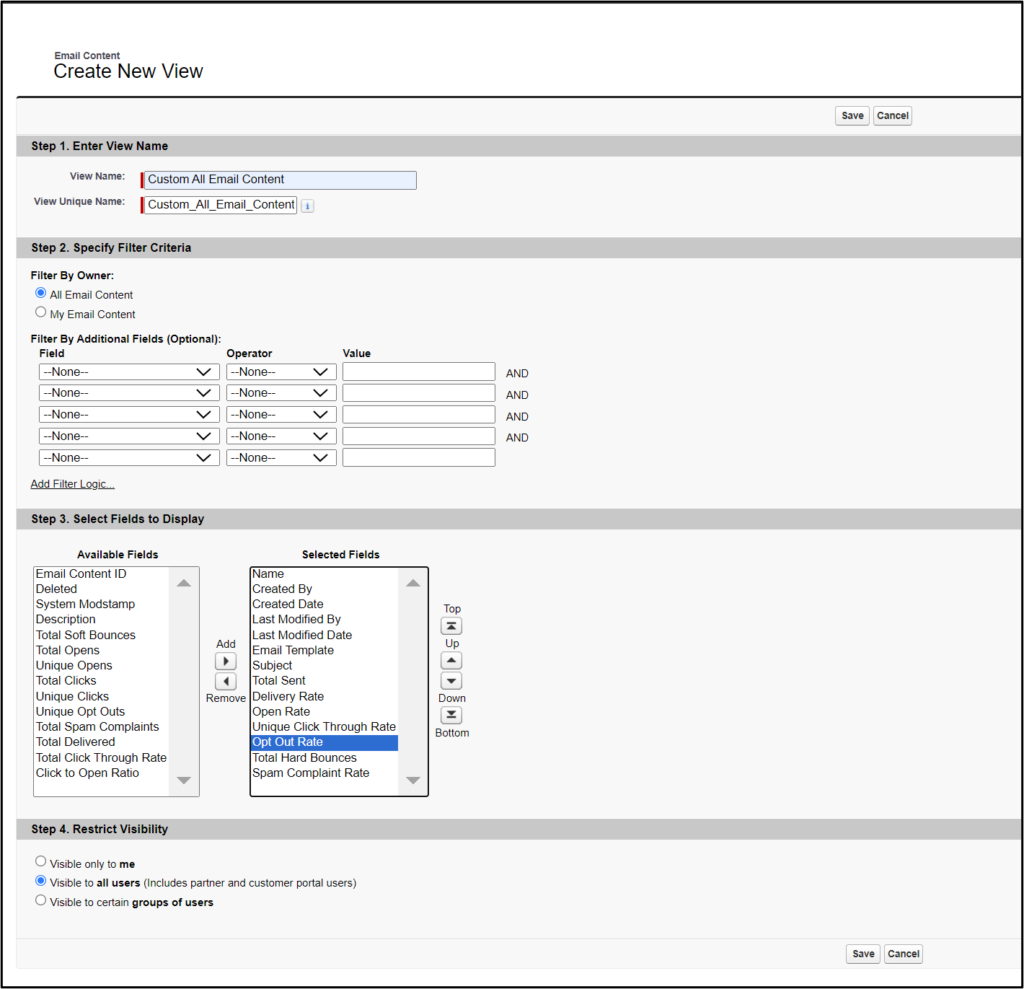Click fifth filter Value input

tap(419, 457)
